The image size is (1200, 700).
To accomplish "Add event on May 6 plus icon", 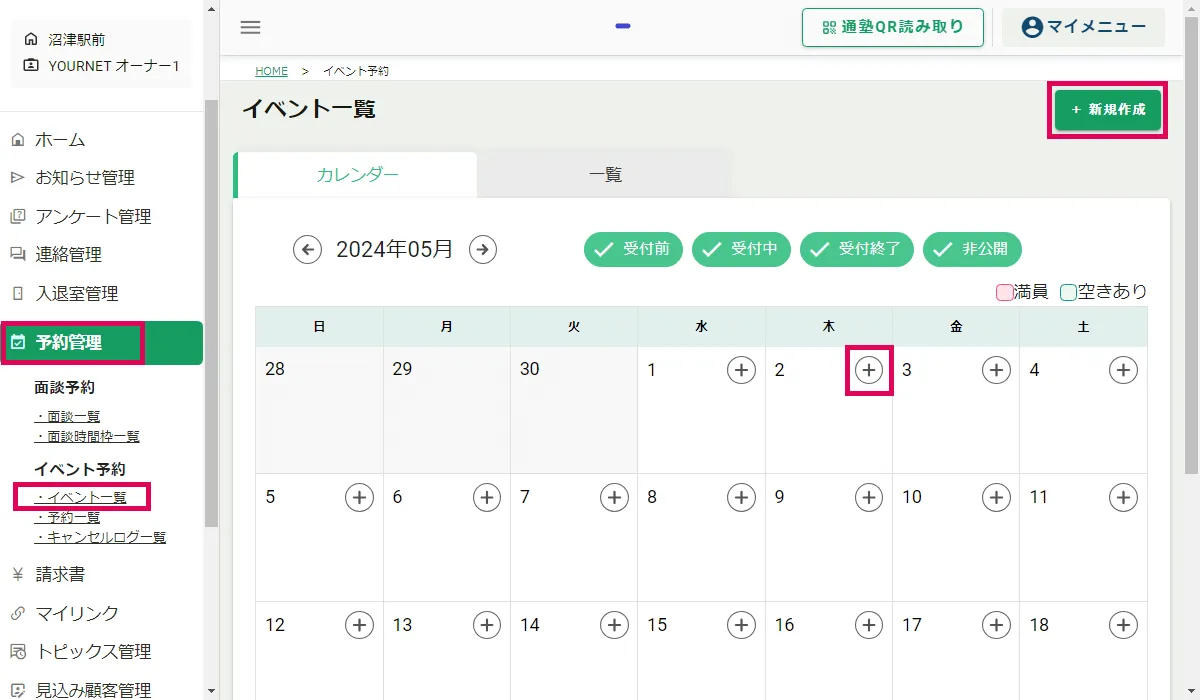I will 487,497.
